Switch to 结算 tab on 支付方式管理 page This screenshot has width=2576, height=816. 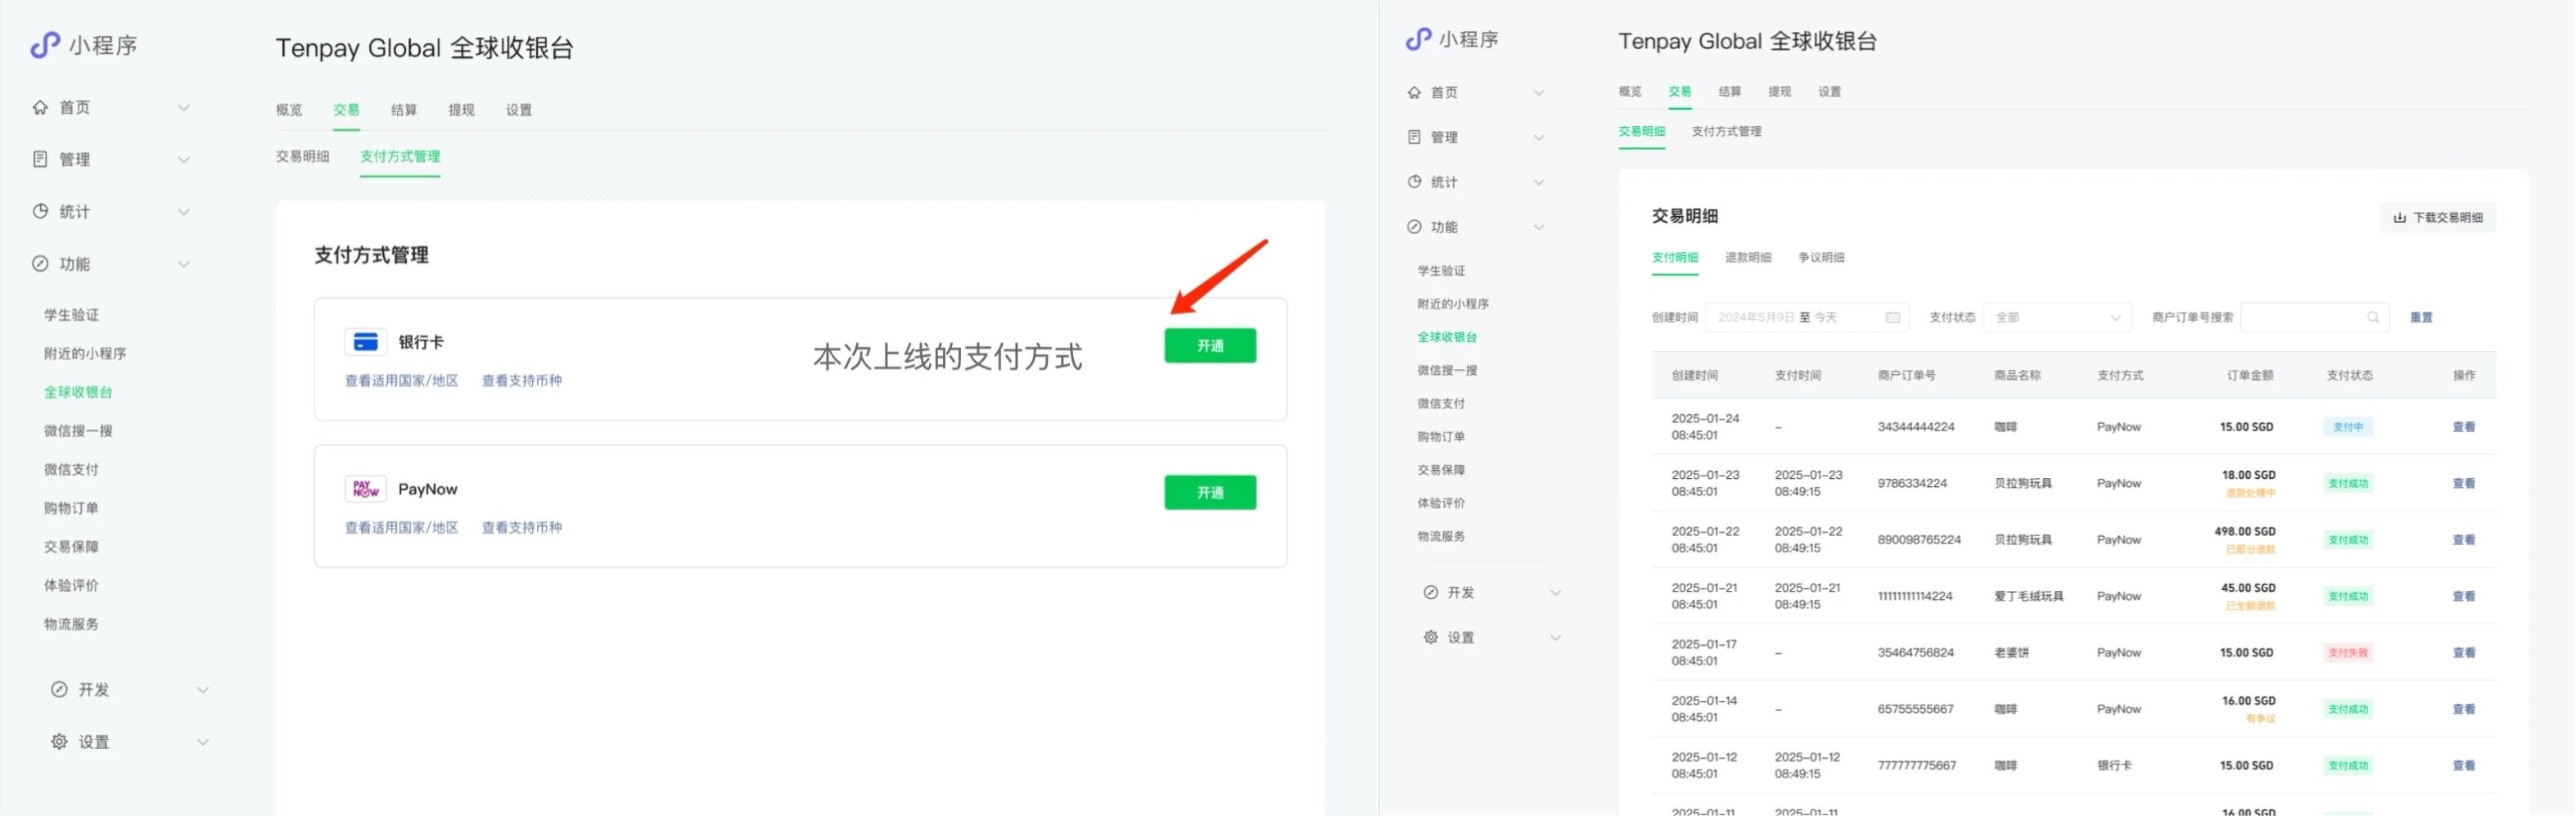coord(404,110)
